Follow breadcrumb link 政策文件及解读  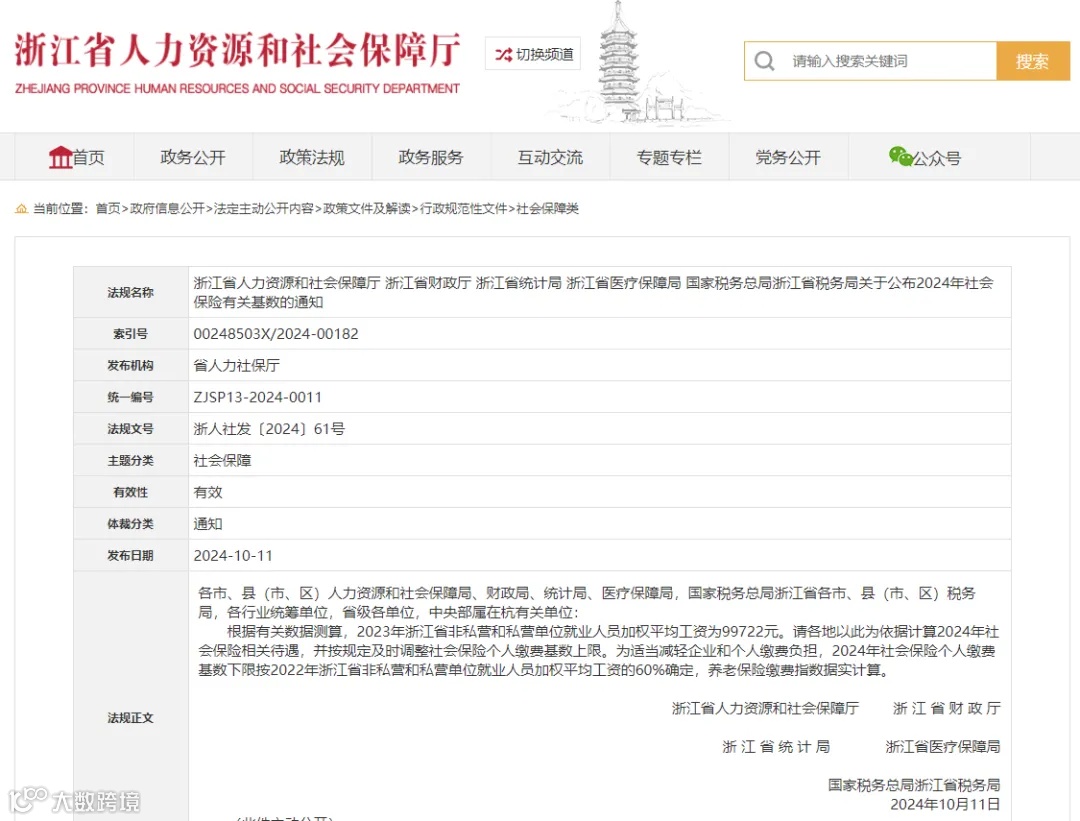pyautogui.click(x=367, y=208)
